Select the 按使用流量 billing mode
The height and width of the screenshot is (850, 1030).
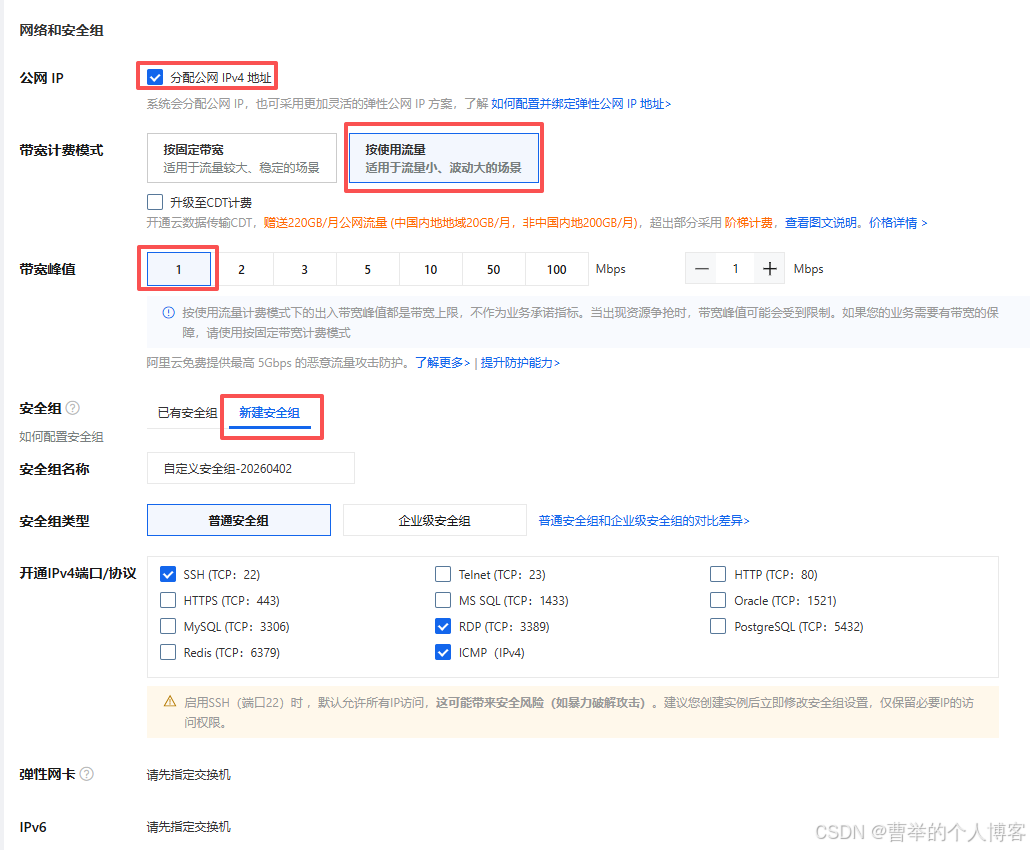tap(443, 158)
